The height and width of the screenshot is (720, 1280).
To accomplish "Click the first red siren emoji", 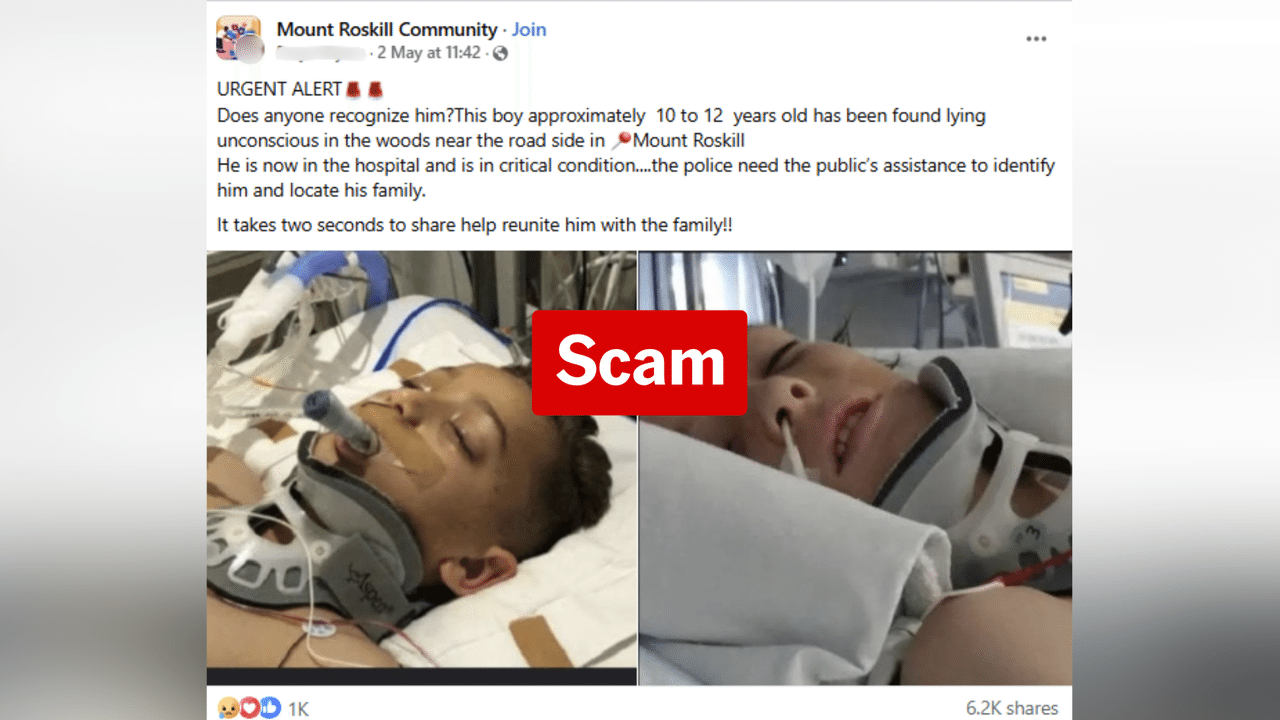I will click(353, 90).
